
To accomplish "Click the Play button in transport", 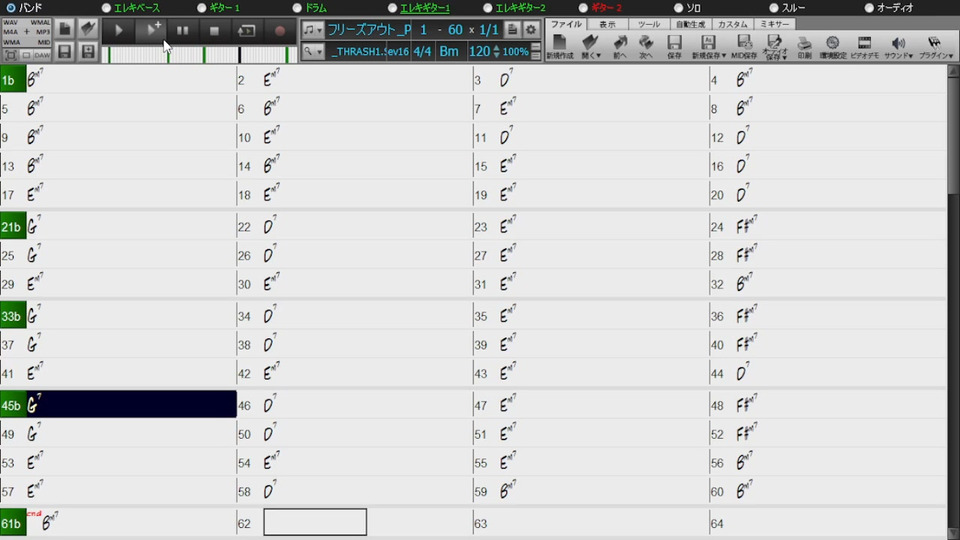I will coord(119,31).
